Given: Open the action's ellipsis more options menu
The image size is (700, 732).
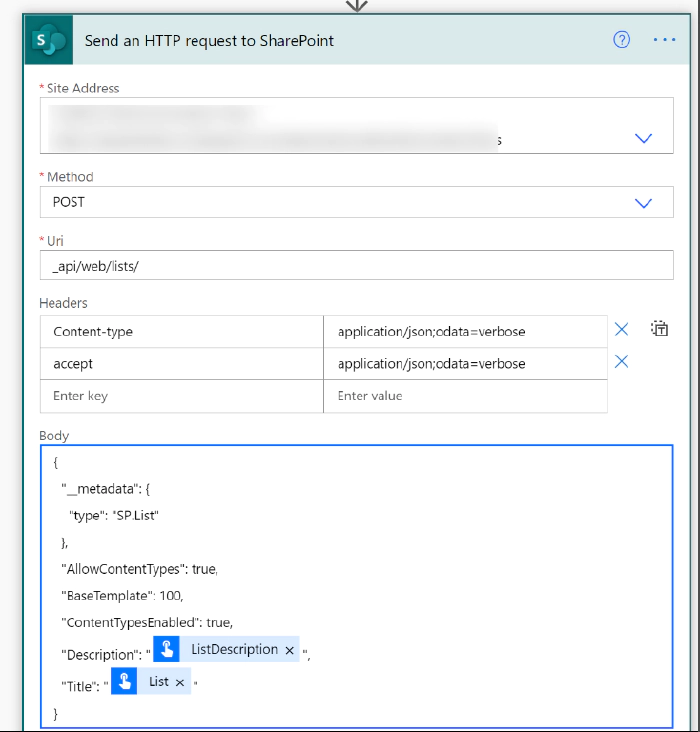Looking at the screenshot, I should click(x=664, y=40).
